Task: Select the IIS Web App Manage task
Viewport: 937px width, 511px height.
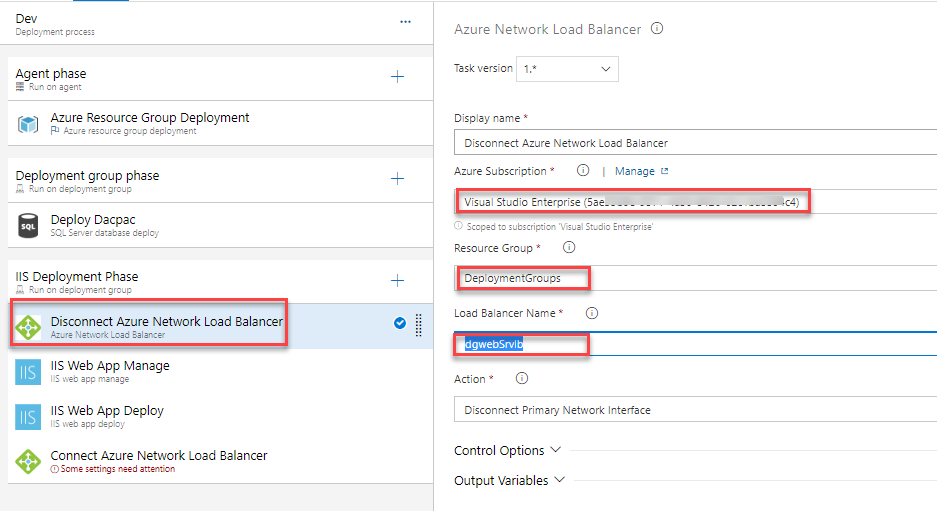Action: (x=221, y=371)
